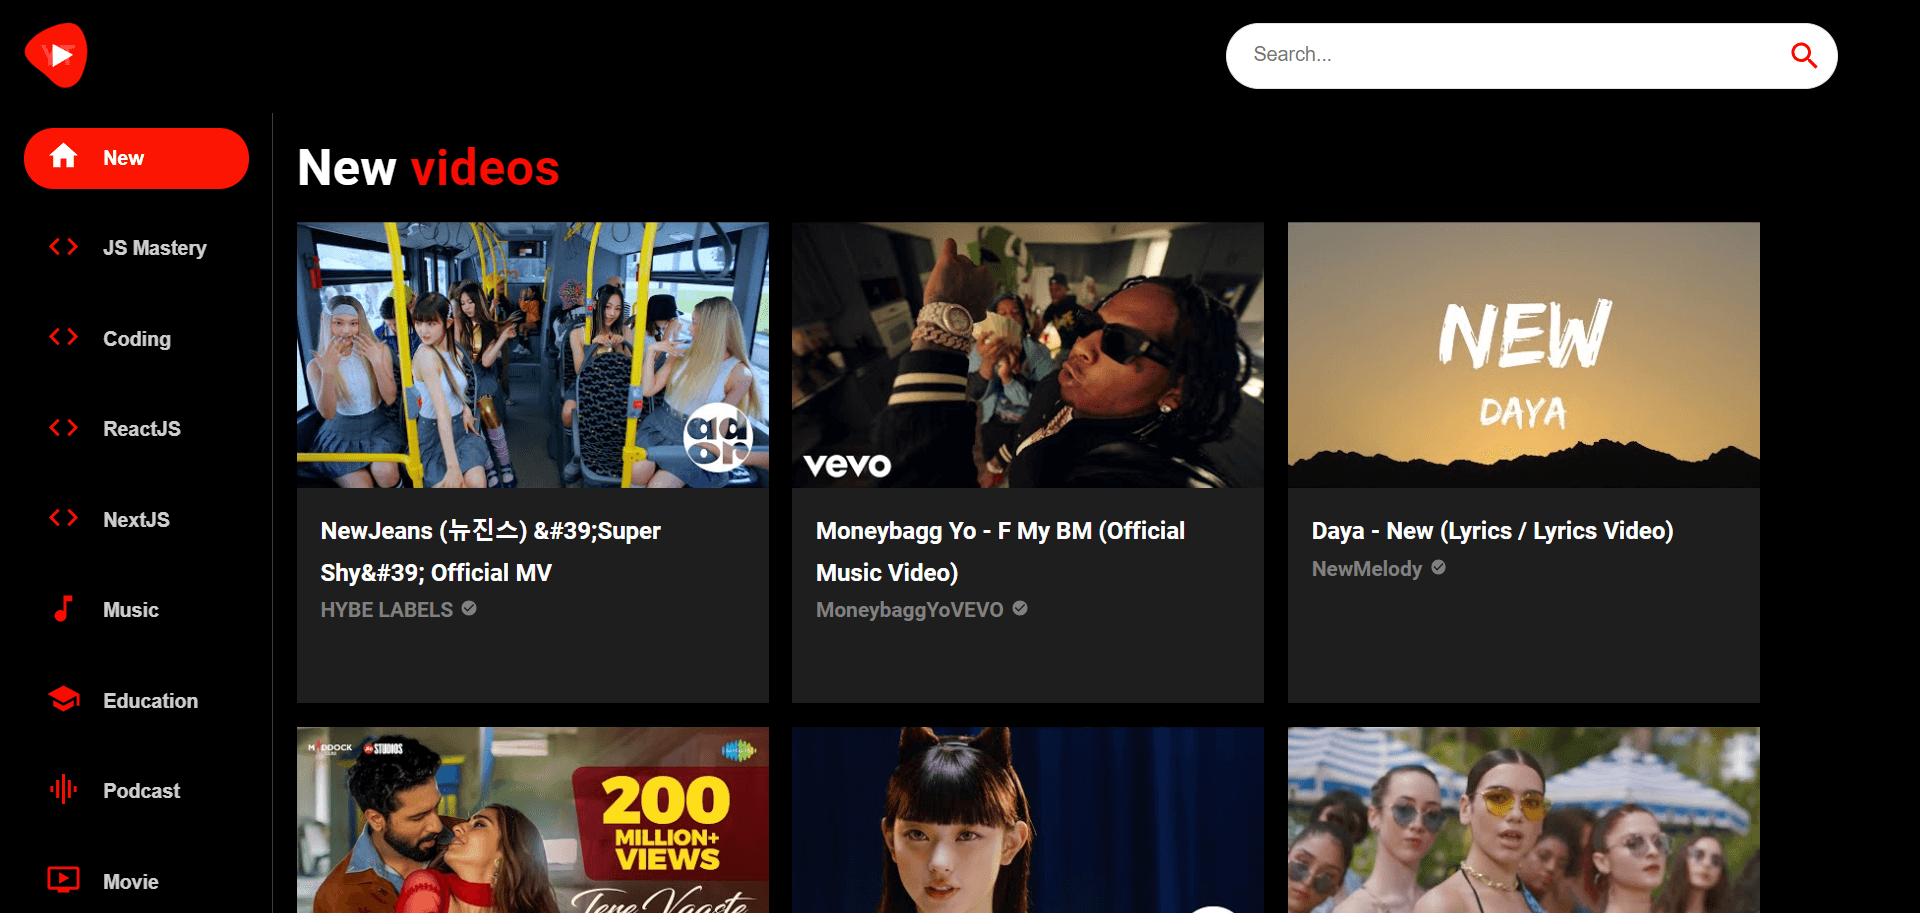Open the beach sunglasses video thumbnail
Screen dimensions: 1920x913
point(1524,820)
